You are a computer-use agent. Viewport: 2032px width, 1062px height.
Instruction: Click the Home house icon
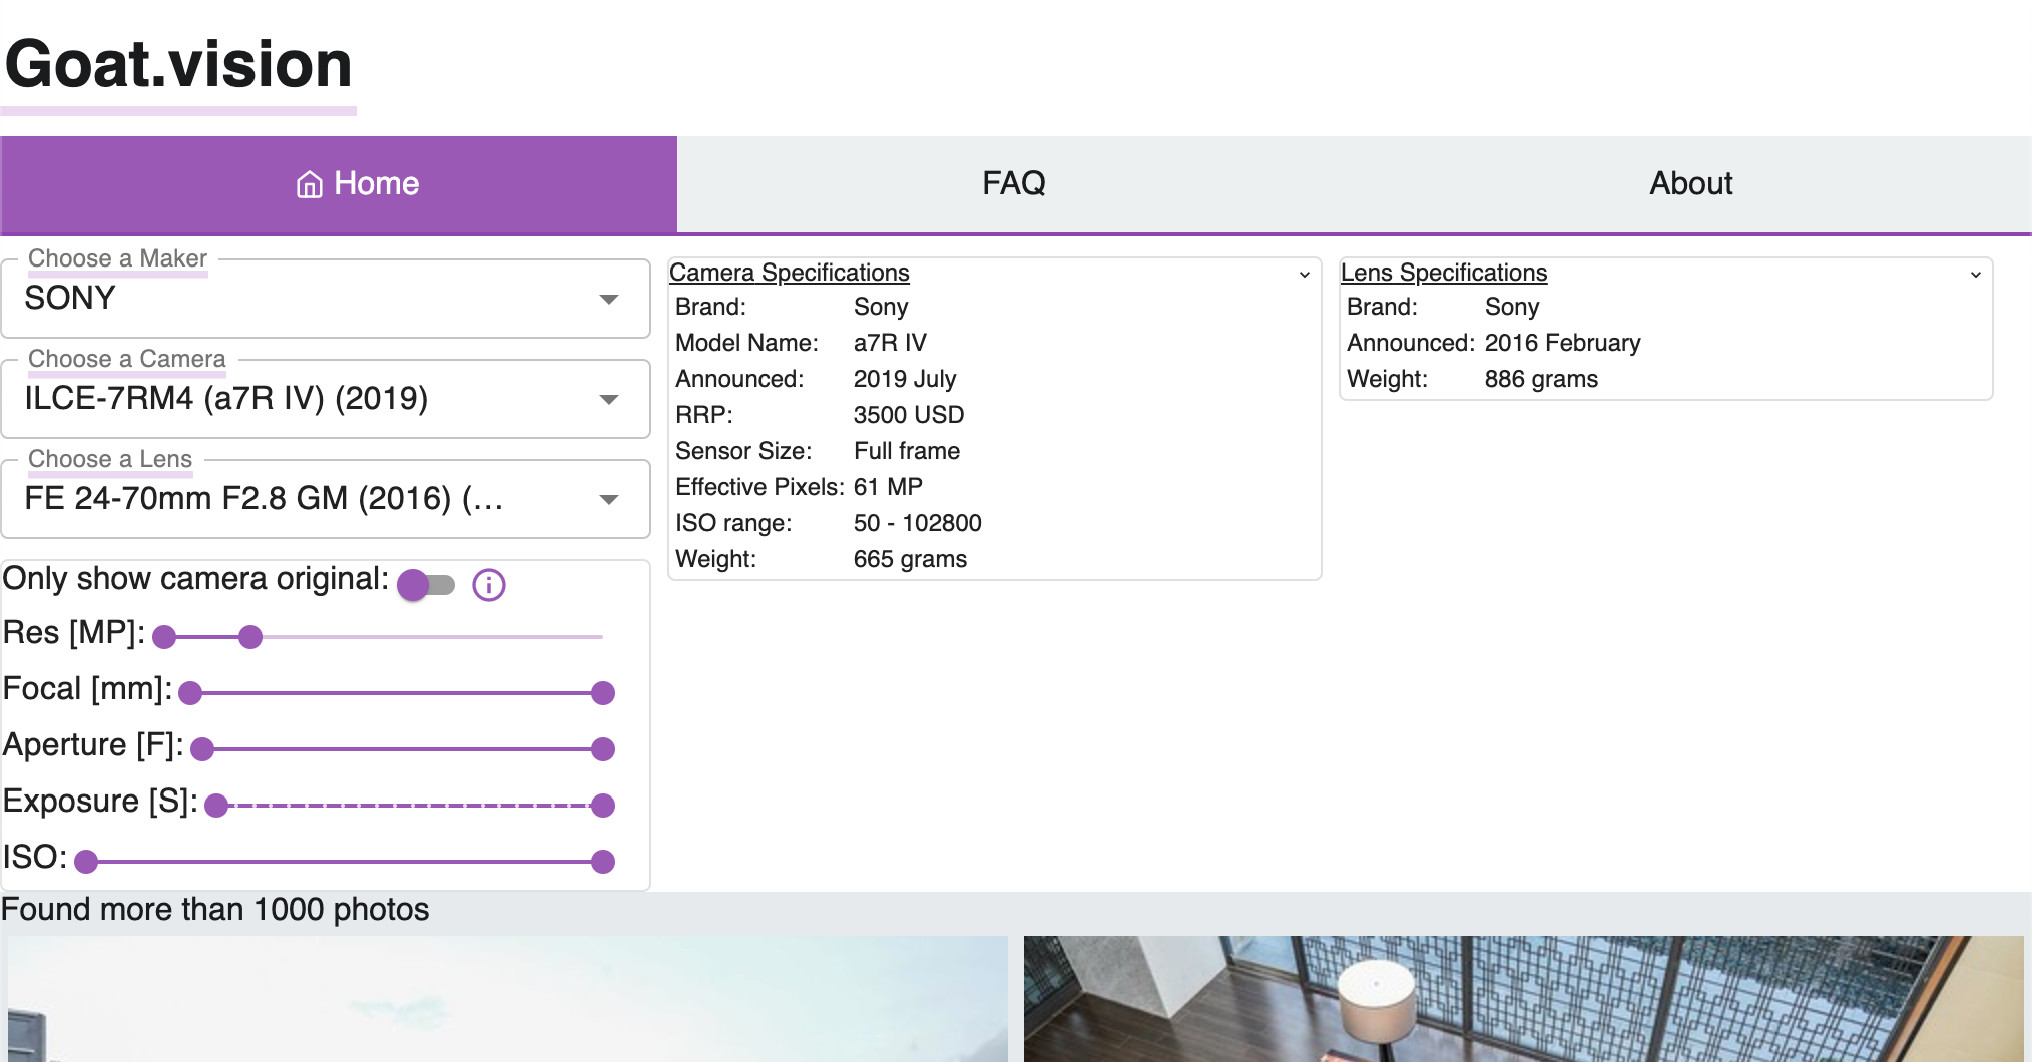point(308,183)
